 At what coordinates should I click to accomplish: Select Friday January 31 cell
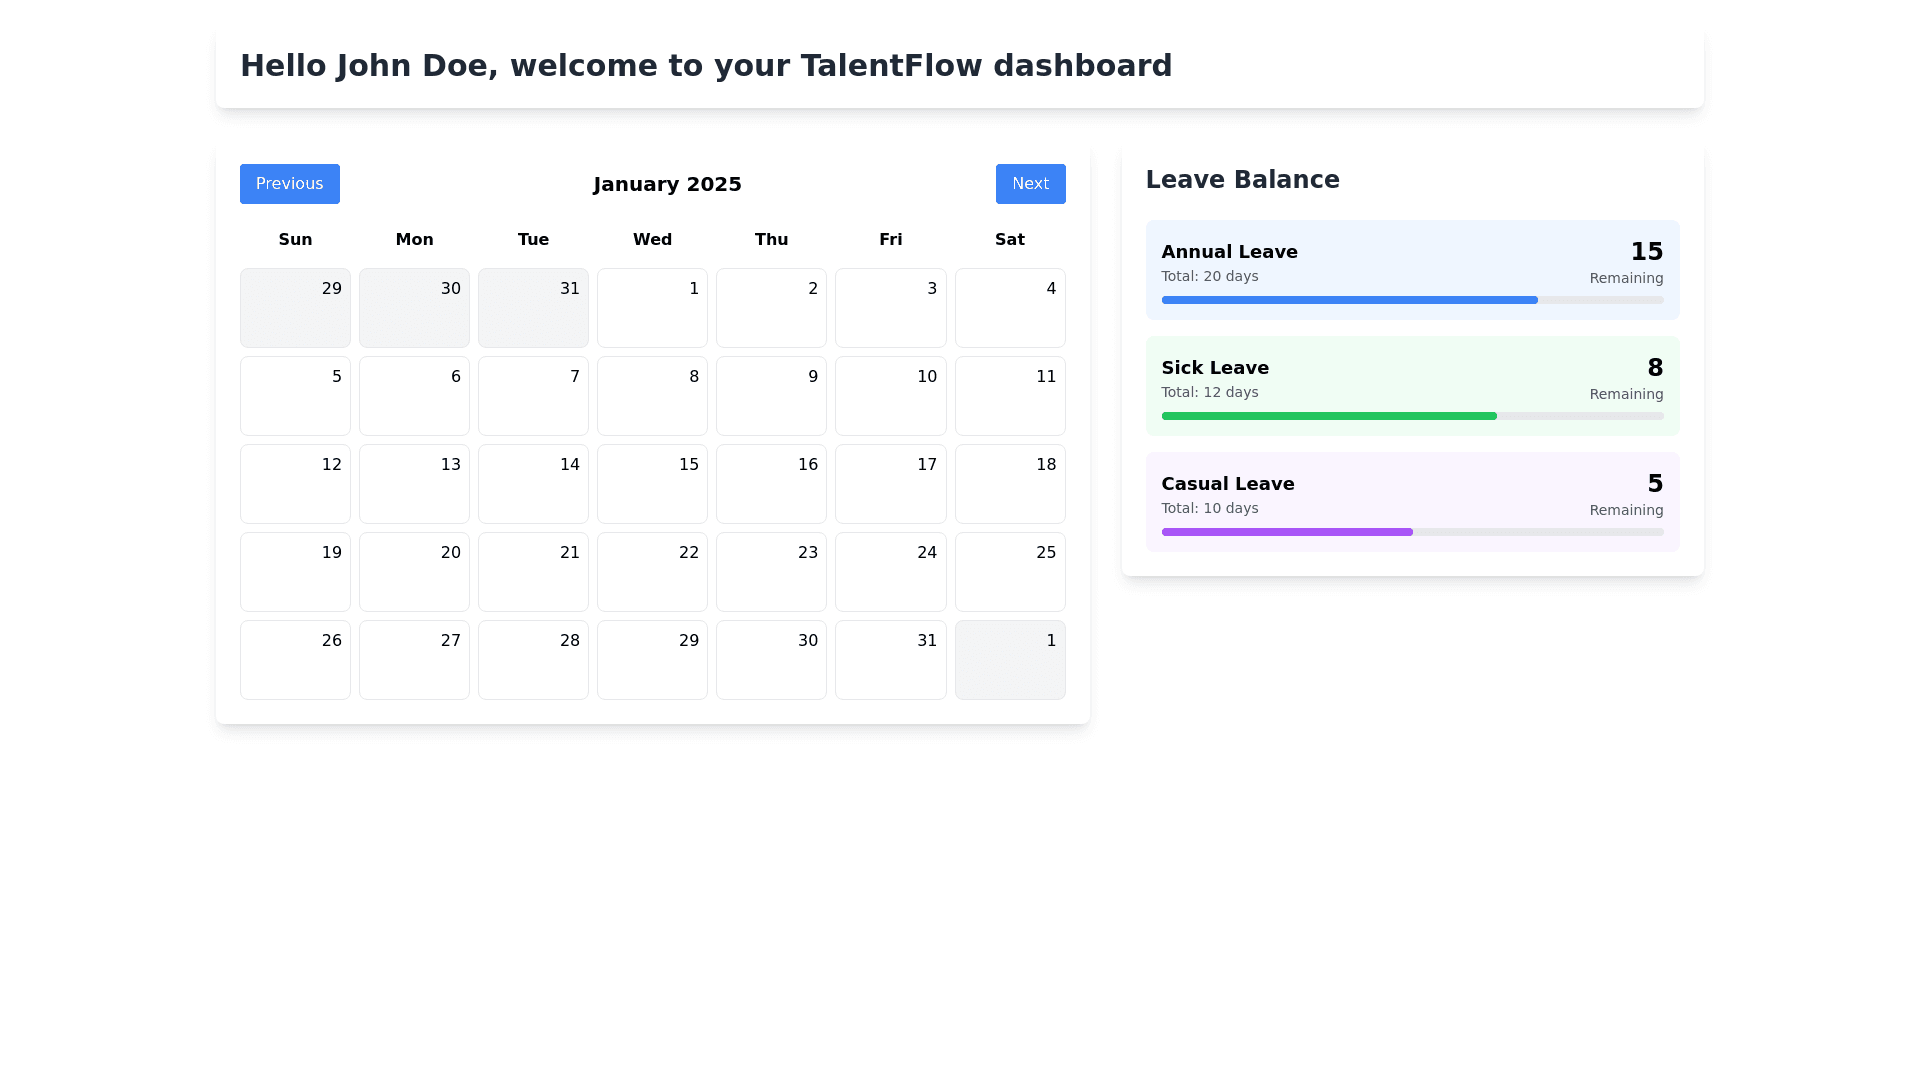[890, 660]
